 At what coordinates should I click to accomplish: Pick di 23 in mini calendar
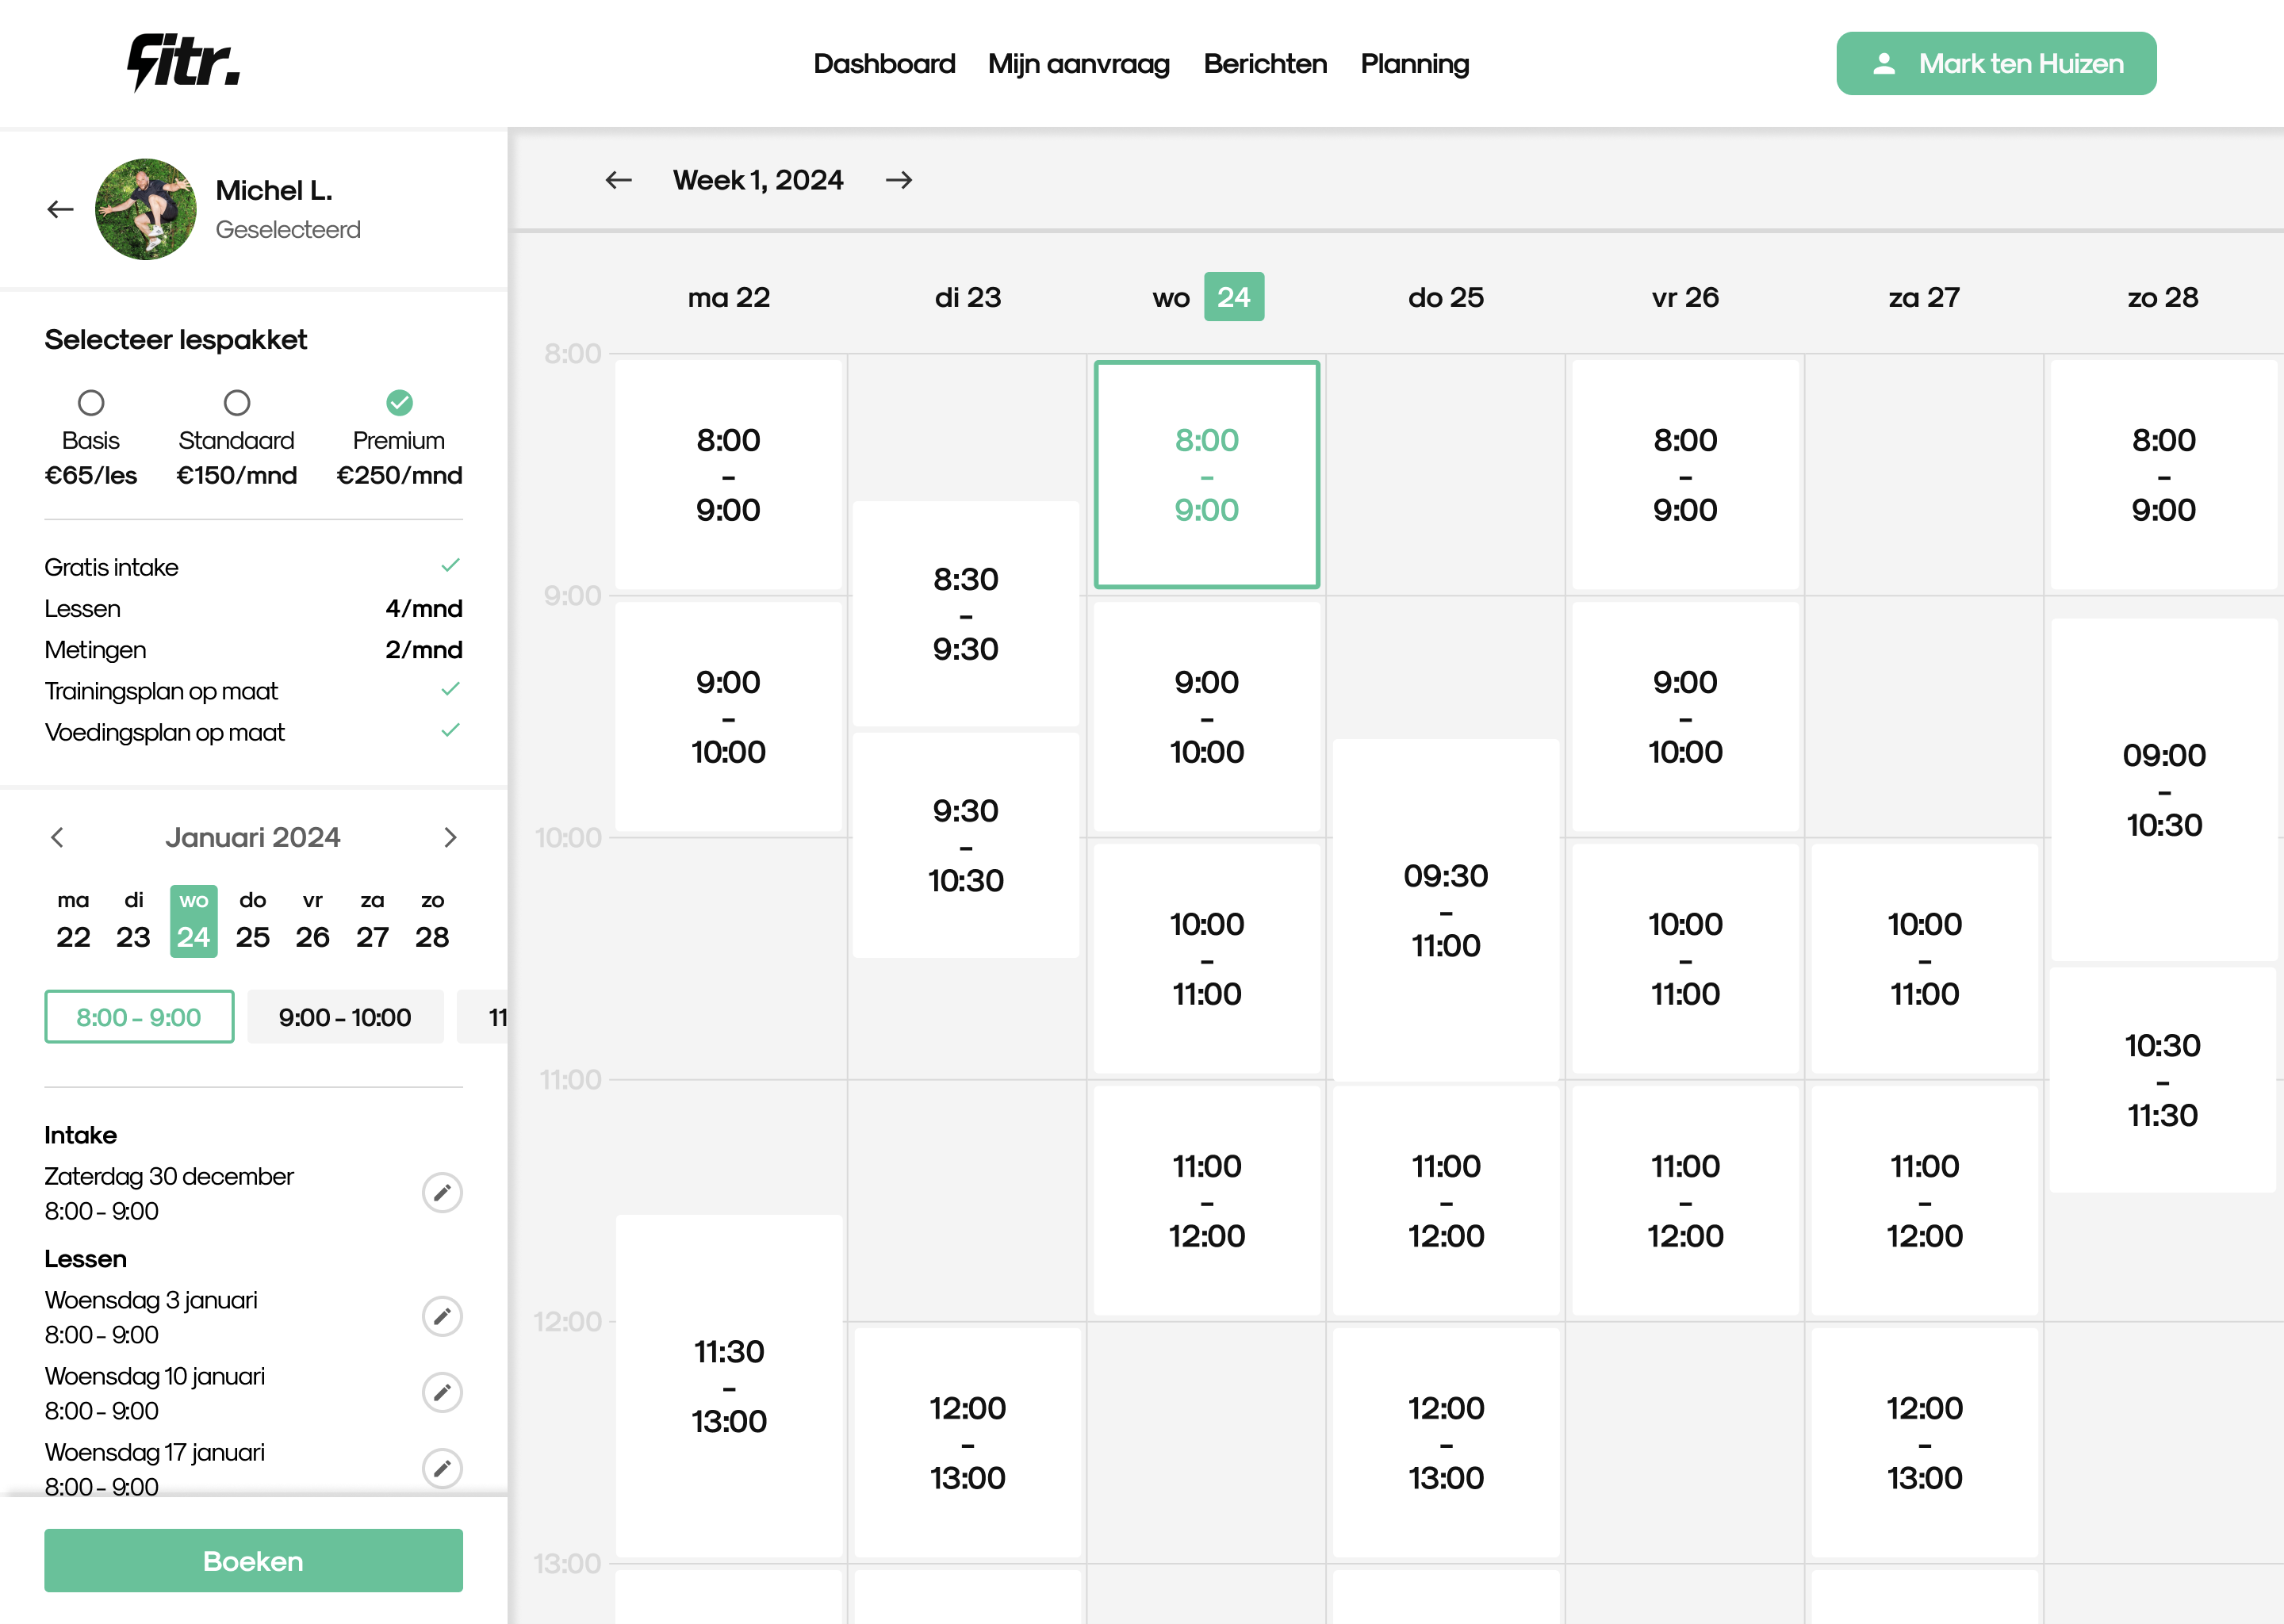coord(133,921)
